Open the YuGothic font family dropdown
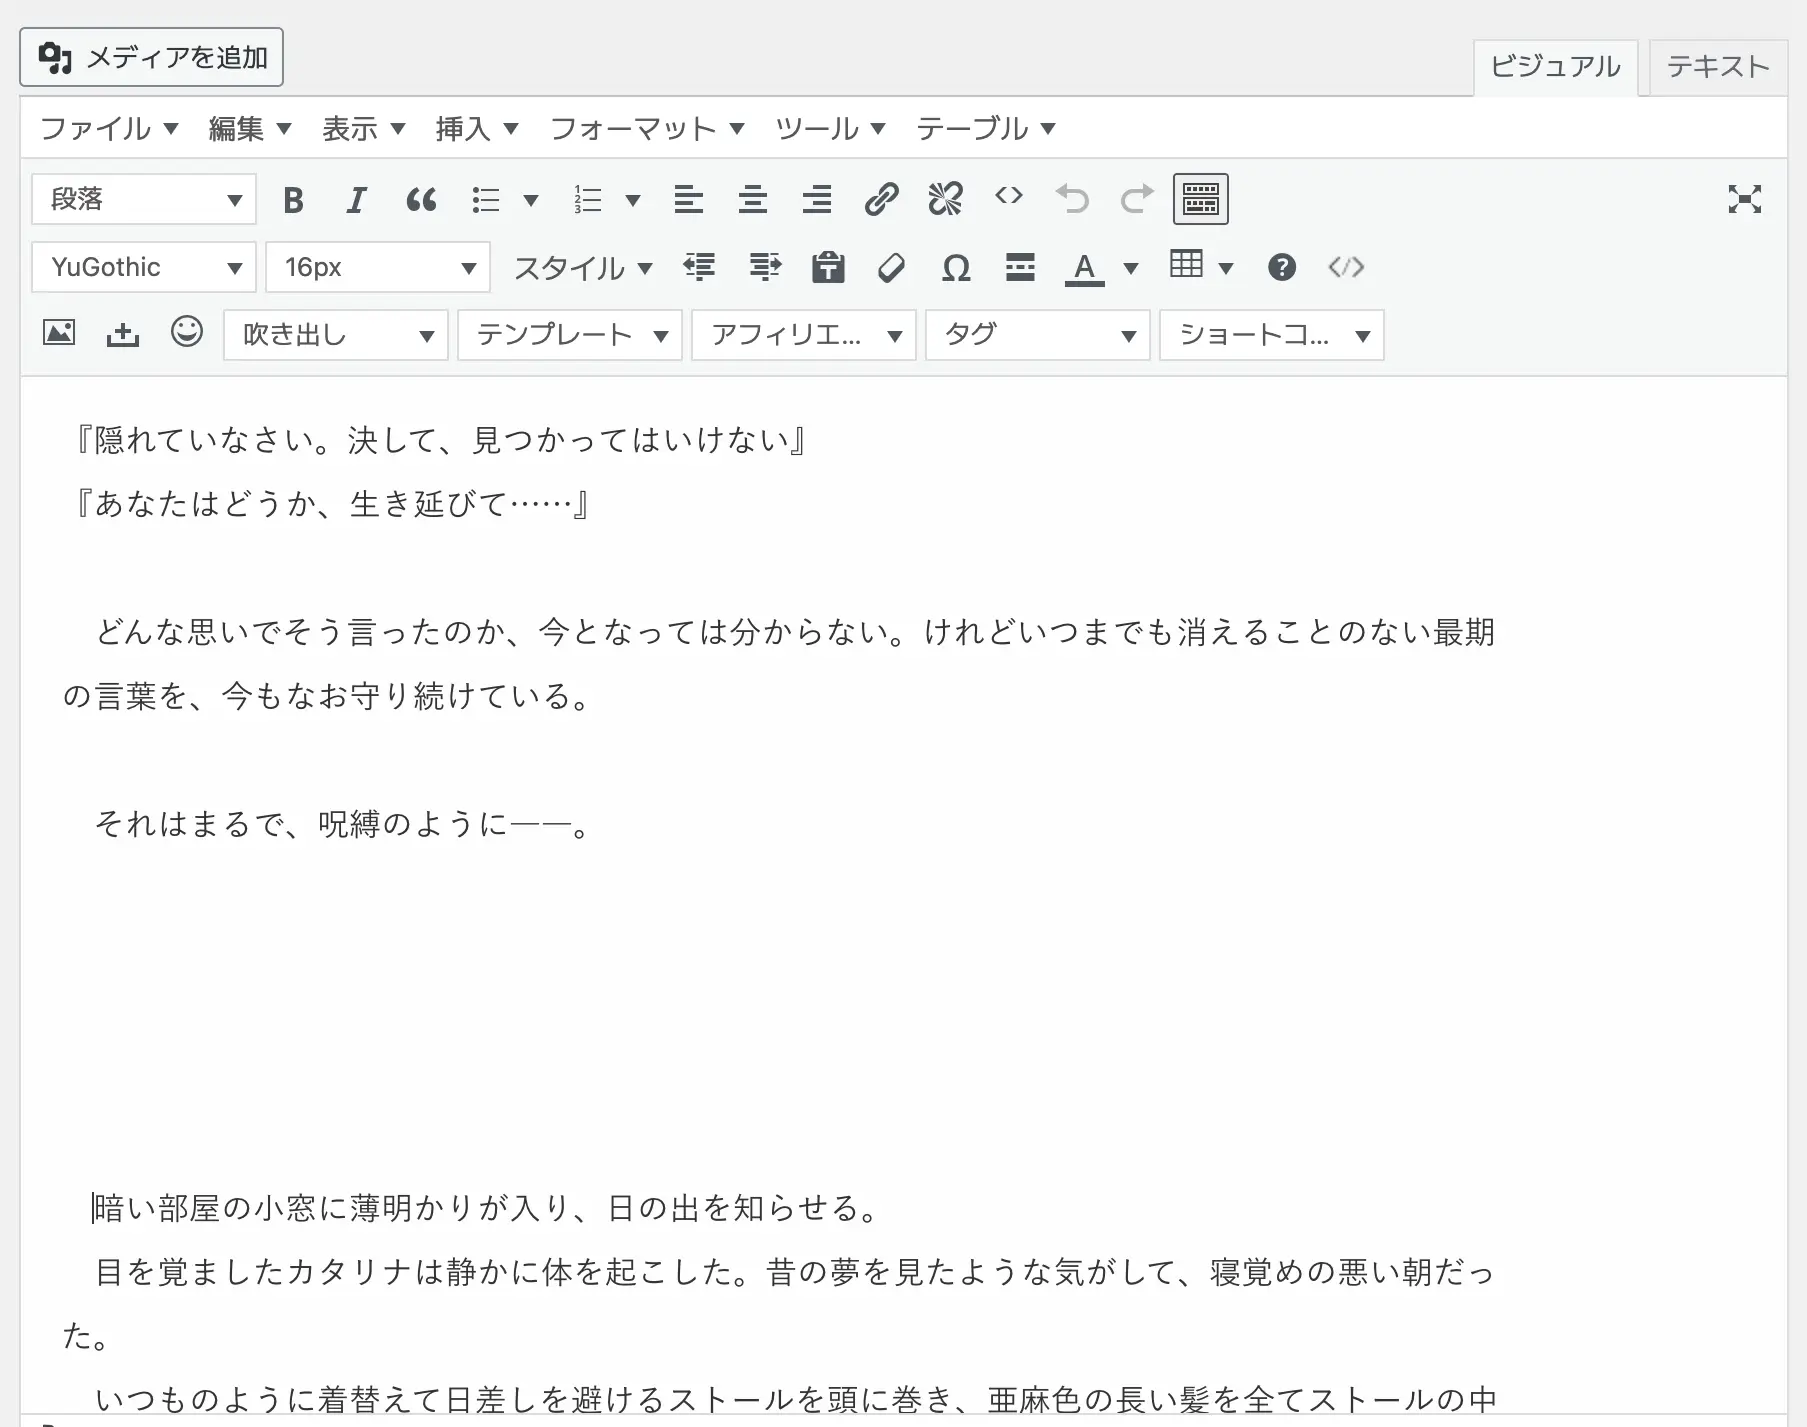The image size is (1807, 1427). [x=144, y=267]
